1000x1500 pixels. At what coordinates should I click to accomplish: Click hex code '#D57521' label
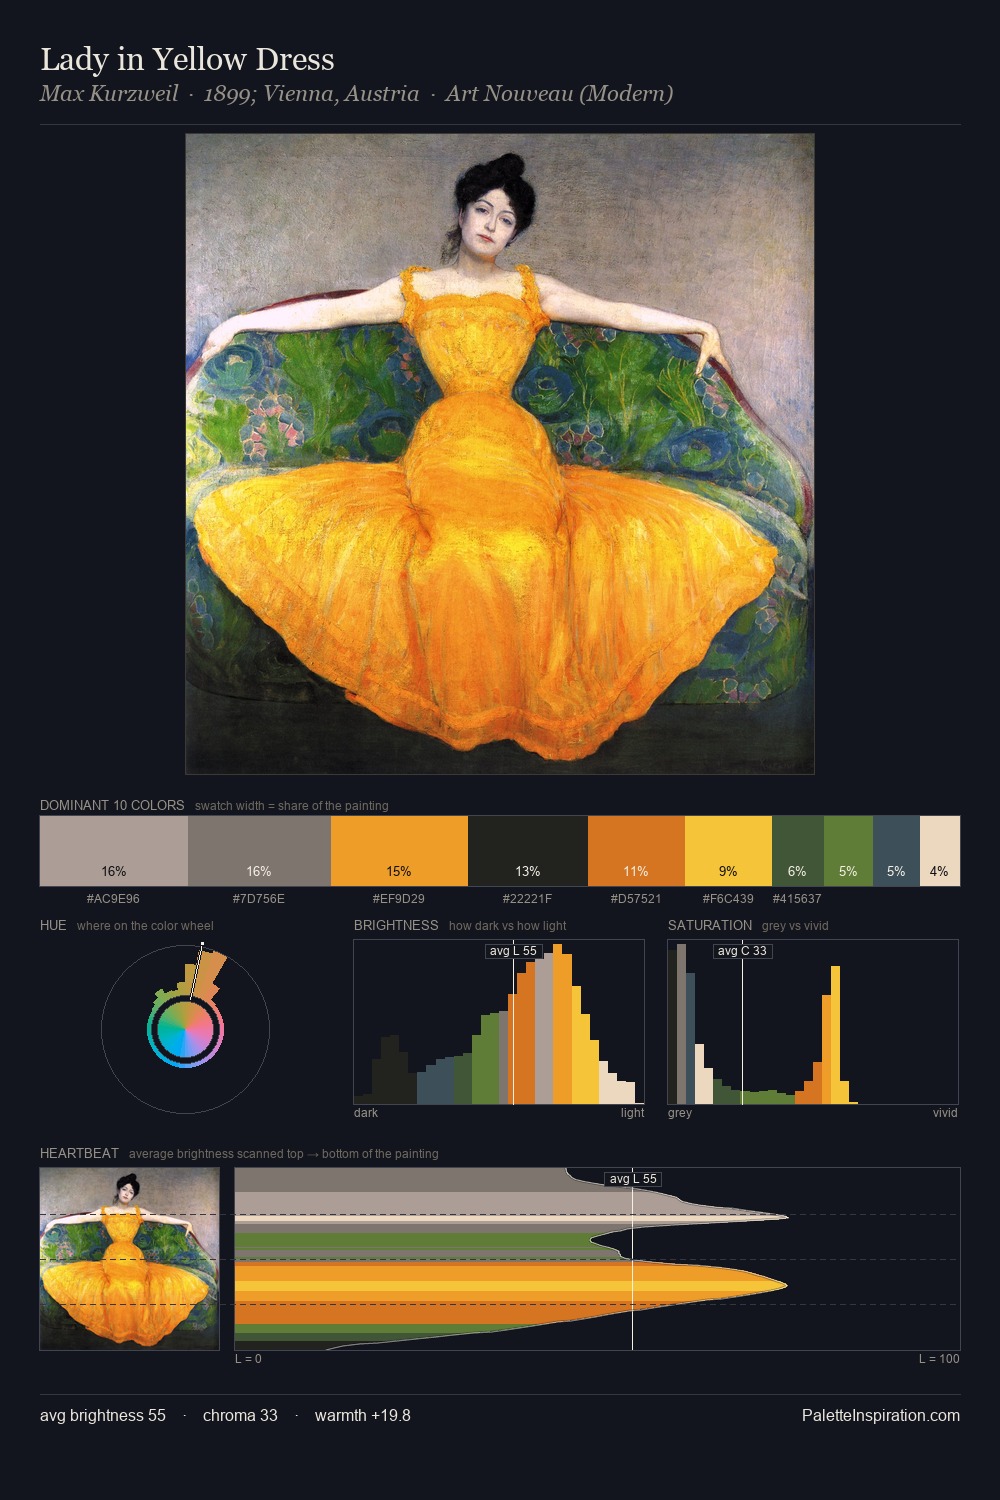click(636, 898)
